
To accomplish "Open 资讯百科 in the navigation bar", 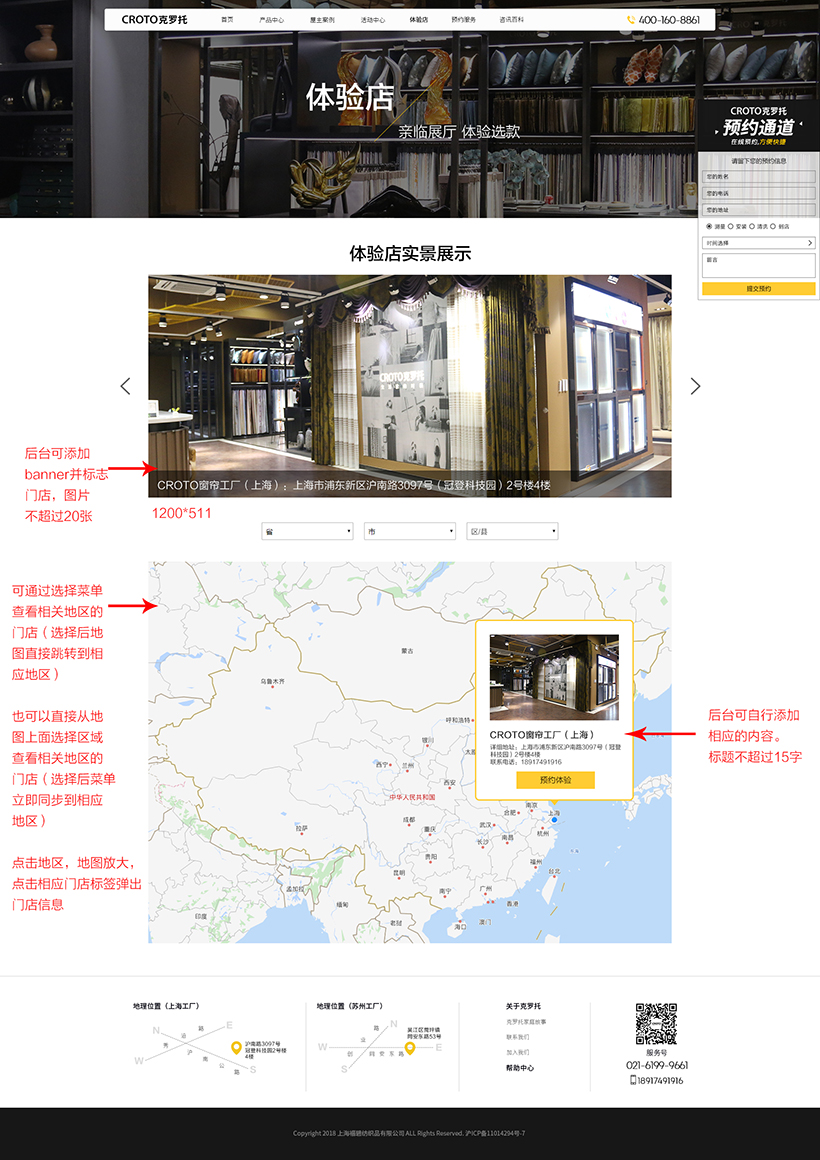I will click(x=511, y=20).
